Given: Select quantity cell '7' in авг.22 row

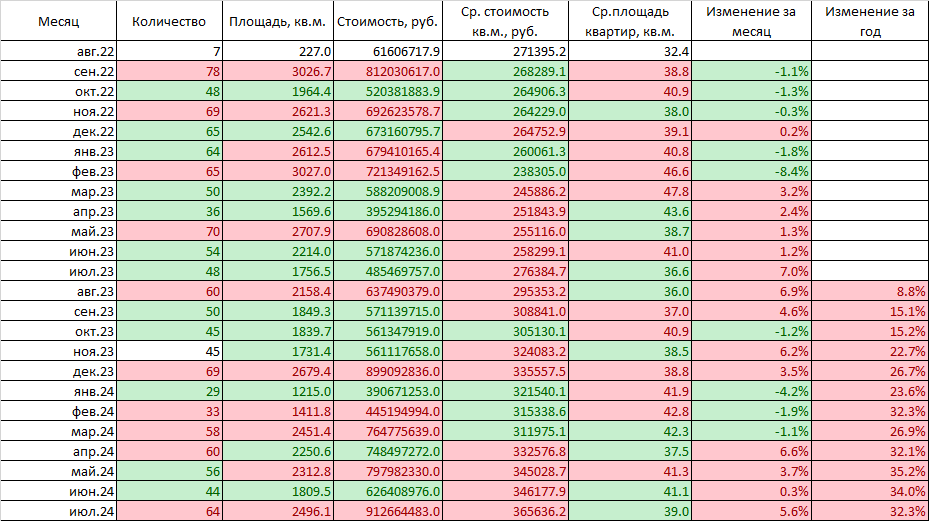Looking at the screenshot, I should coord(169,51).
